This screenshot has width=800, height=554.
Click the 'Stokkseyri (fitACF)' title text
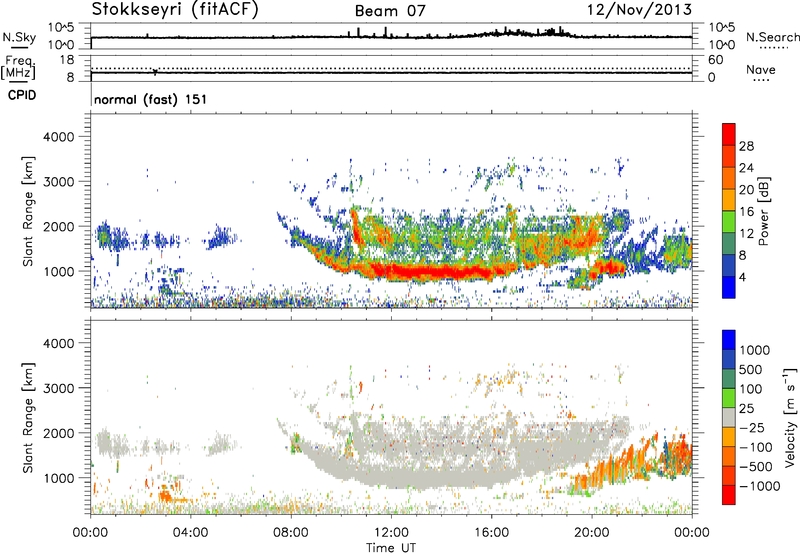(175, 9)
